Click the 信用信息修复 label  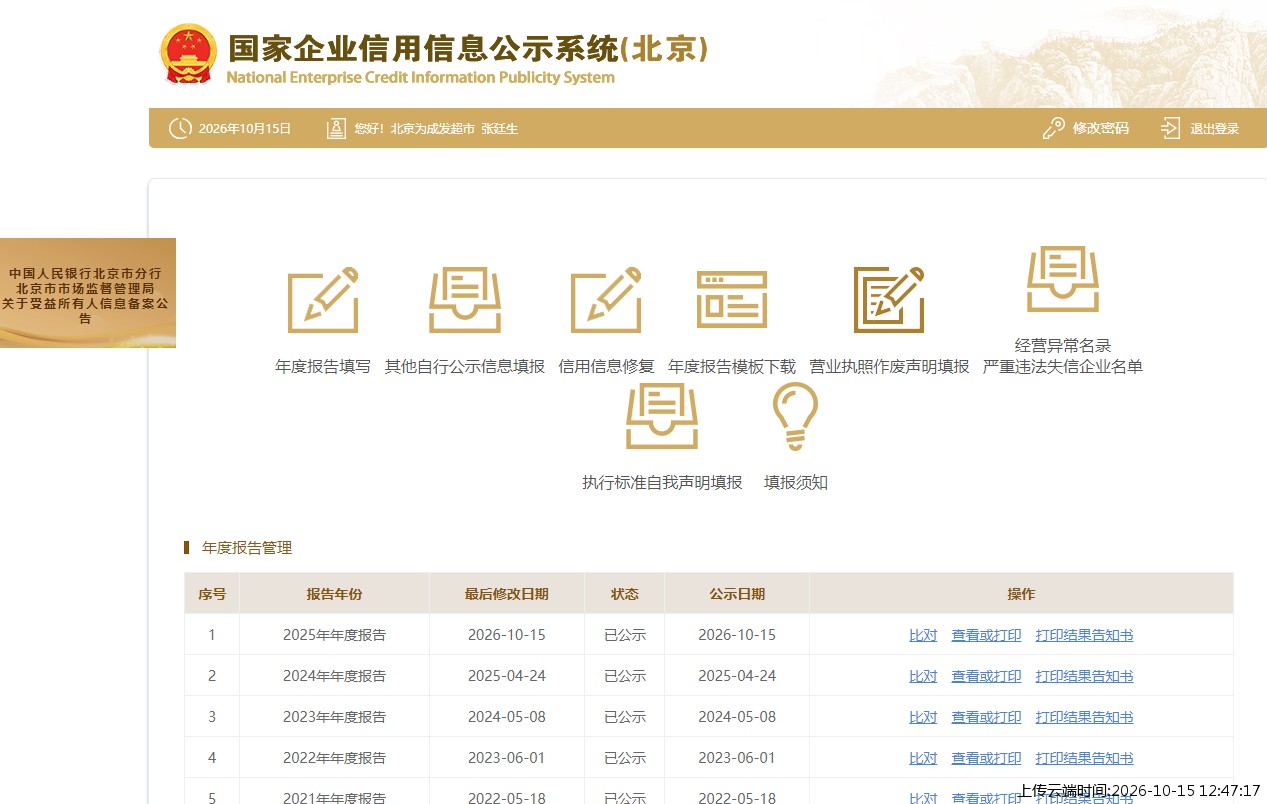point(606,367)
